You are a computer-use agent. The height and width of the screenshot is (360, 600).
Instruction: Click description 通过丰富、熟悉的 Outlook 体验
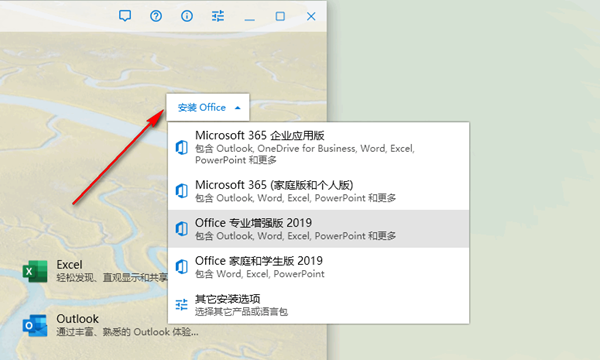[127, 332]
